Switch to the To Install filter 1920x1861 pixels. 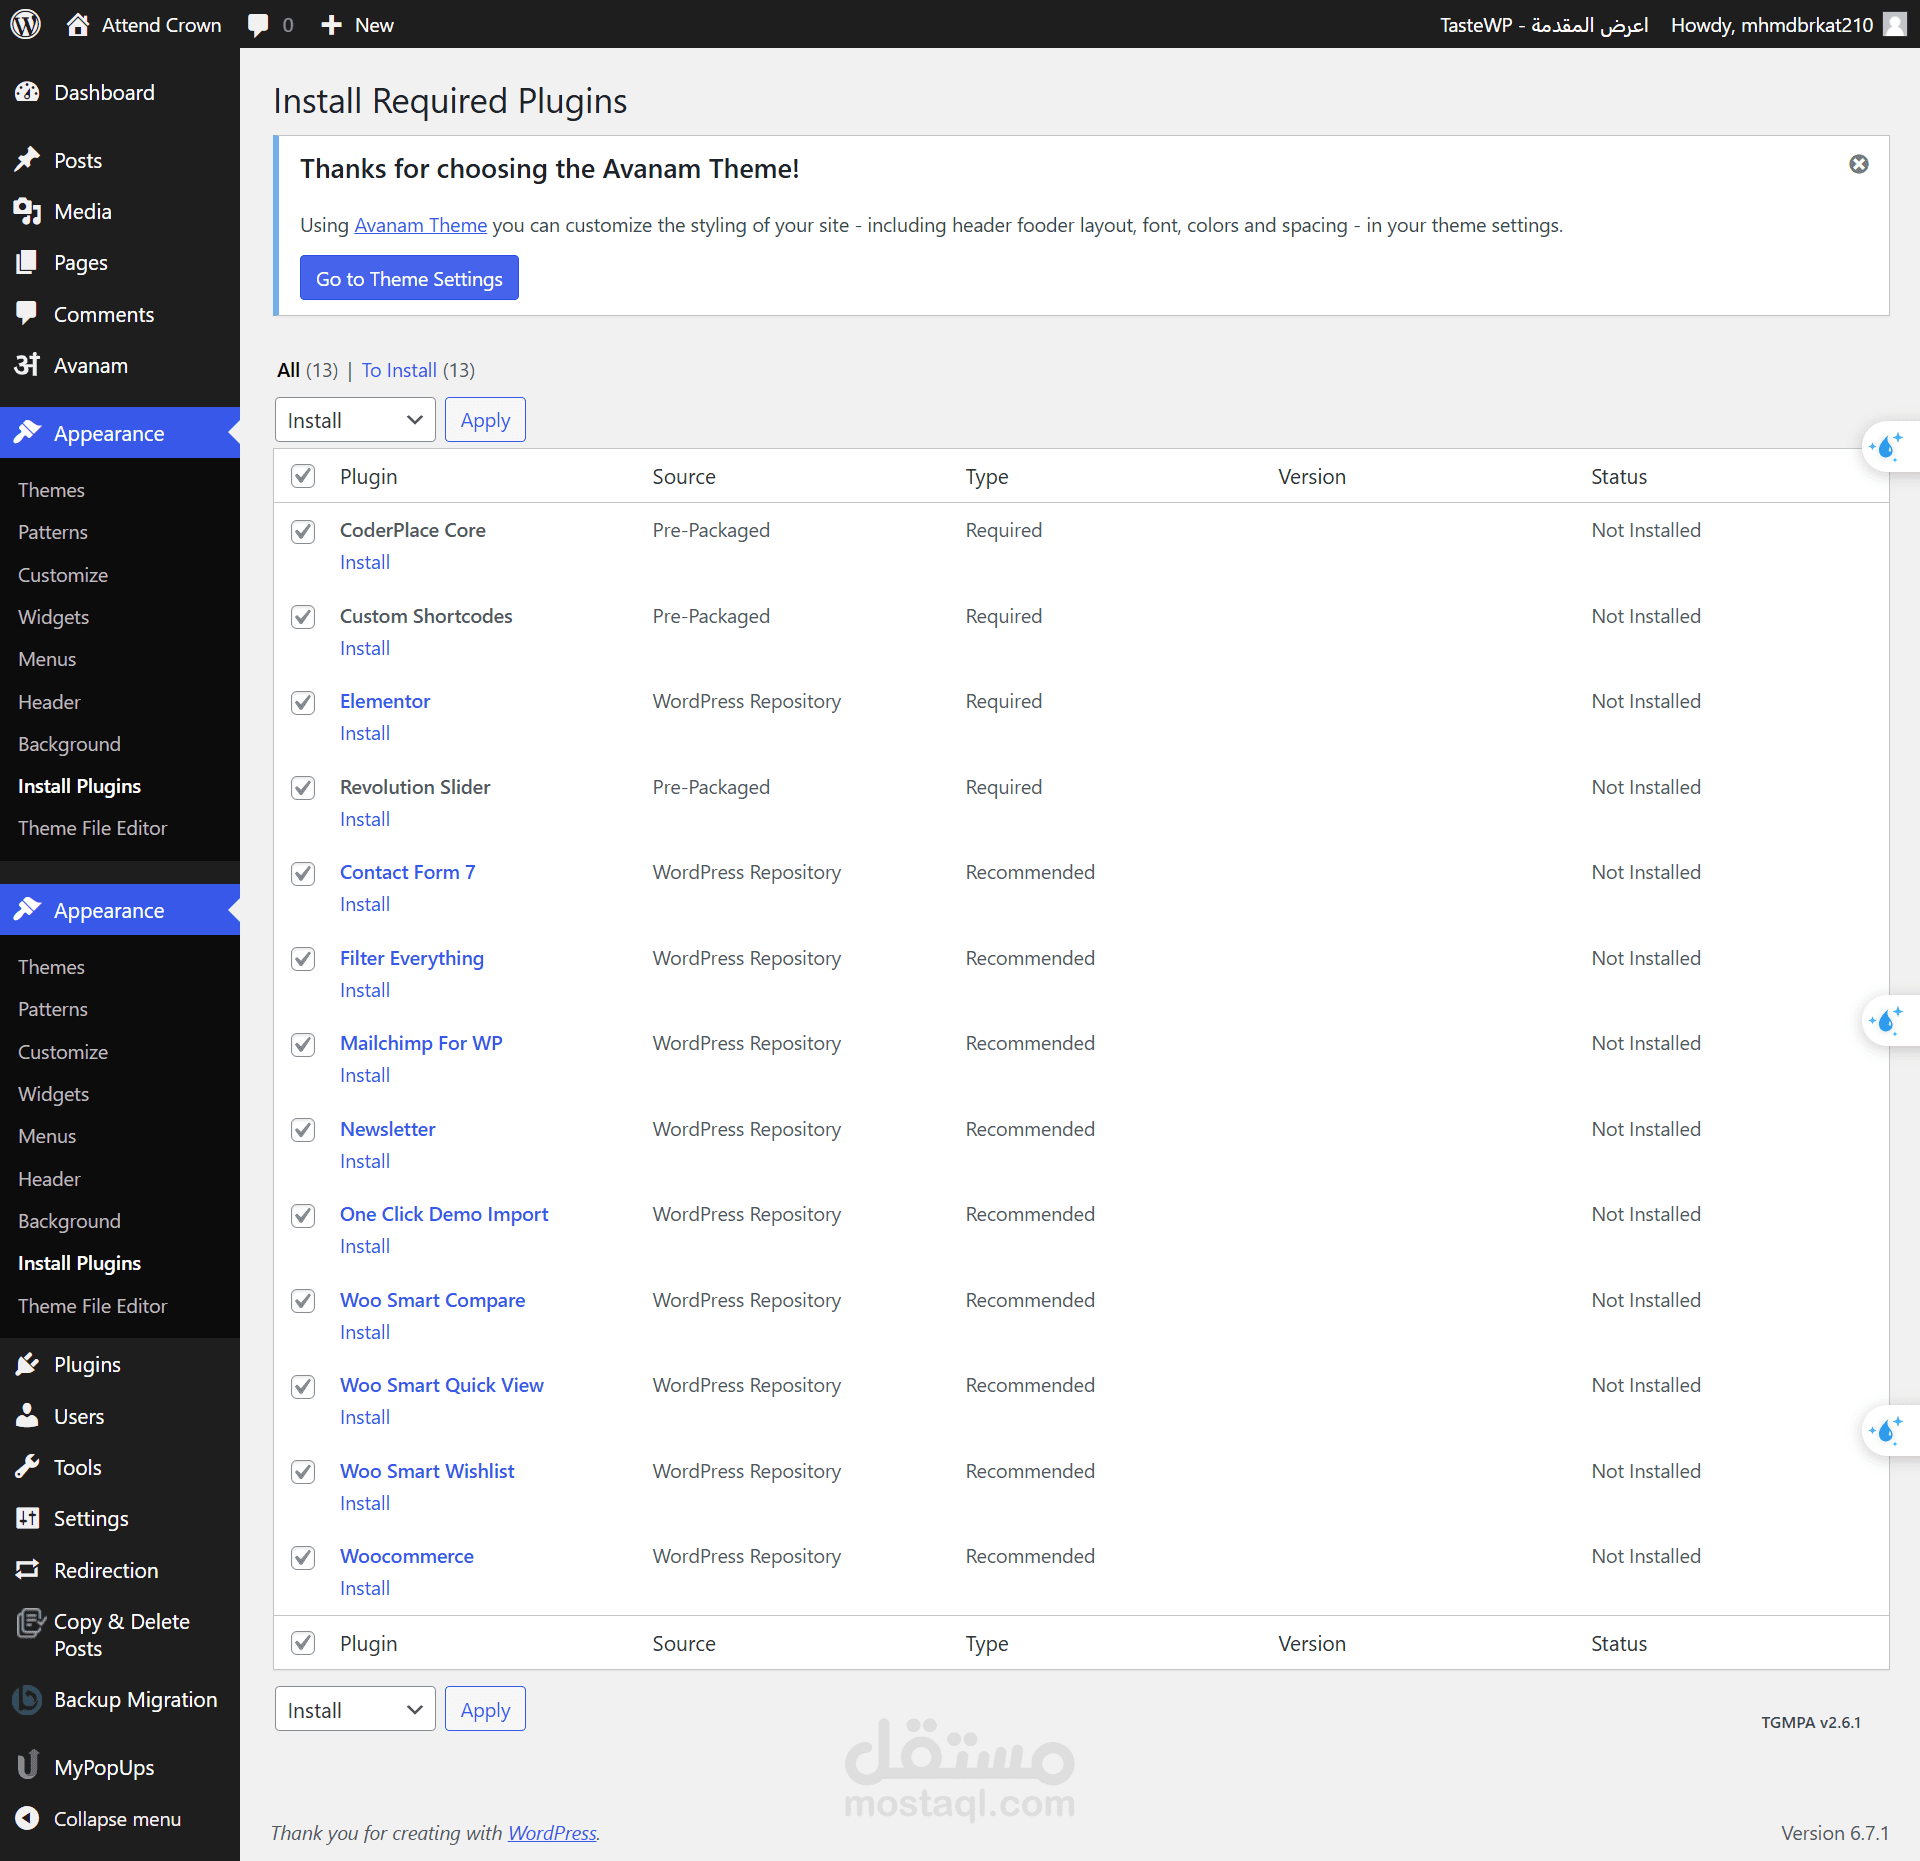398,370
